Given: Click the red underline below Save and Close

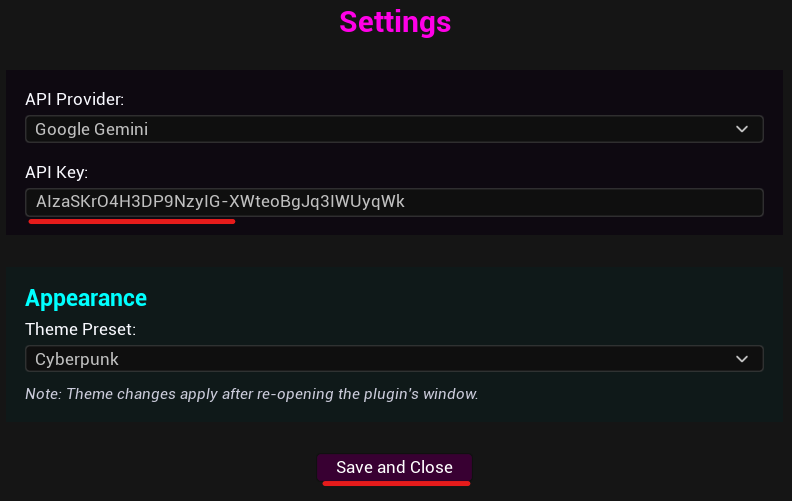Looking at the screenshot, I should (x=396, y=484).
